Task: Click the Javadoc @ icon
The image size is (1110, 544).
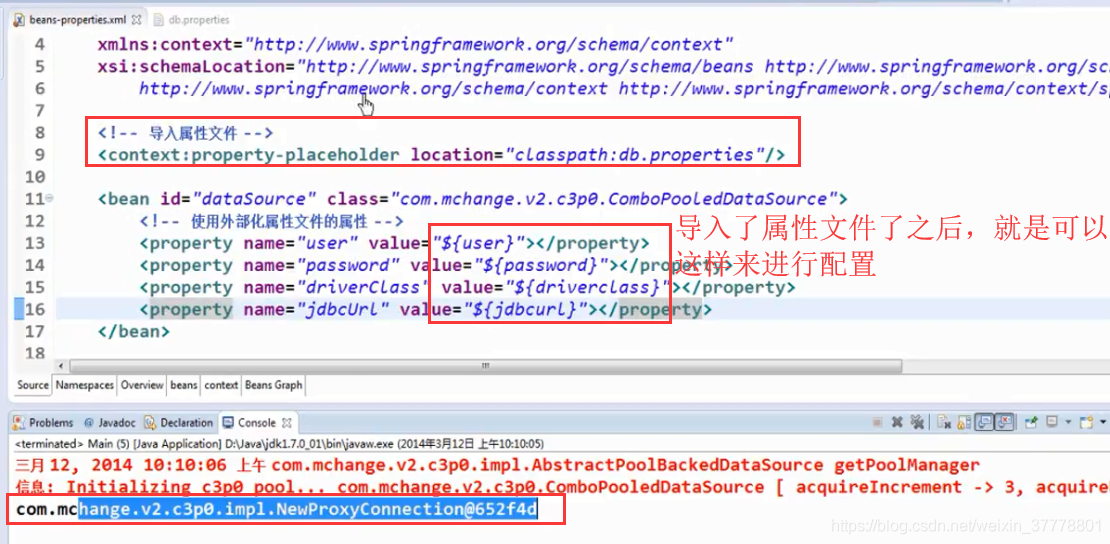Action: coord(88,423)
